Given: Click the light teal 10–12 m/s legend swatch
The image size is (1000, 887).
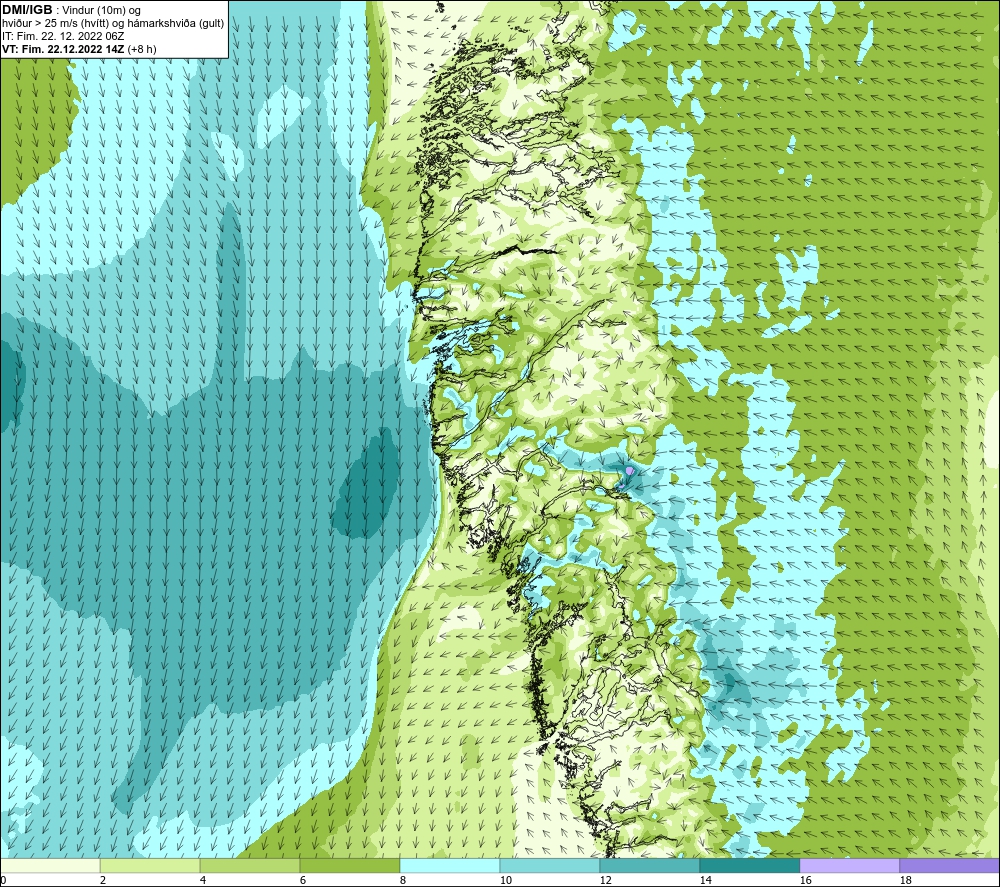Looking at the screenshot, I should coord(550,865).
